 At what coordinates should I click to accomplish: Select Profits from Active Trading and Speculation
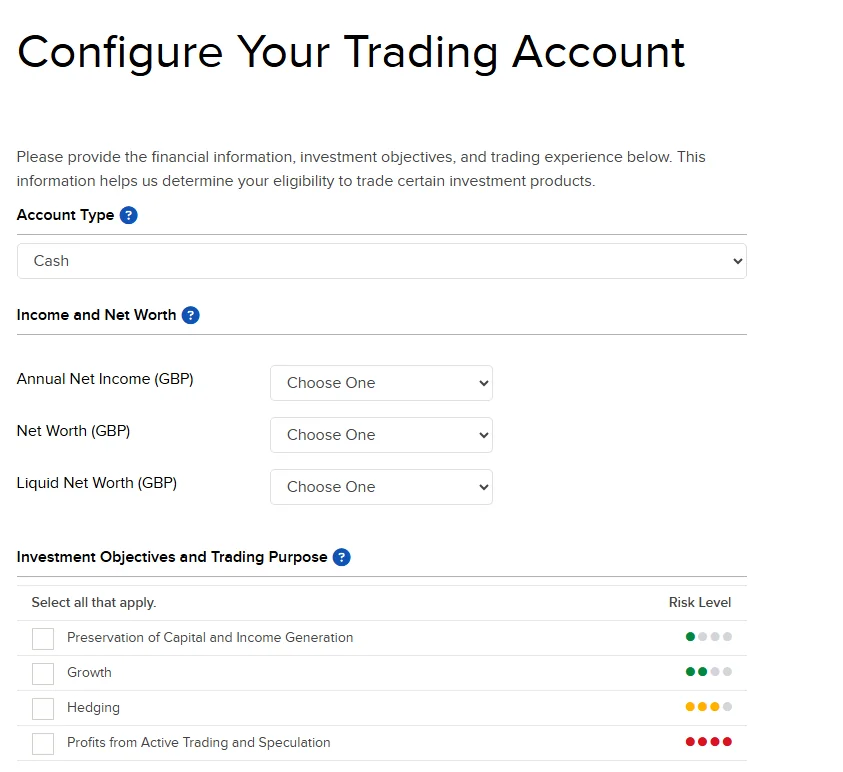[x=42, y=743]
